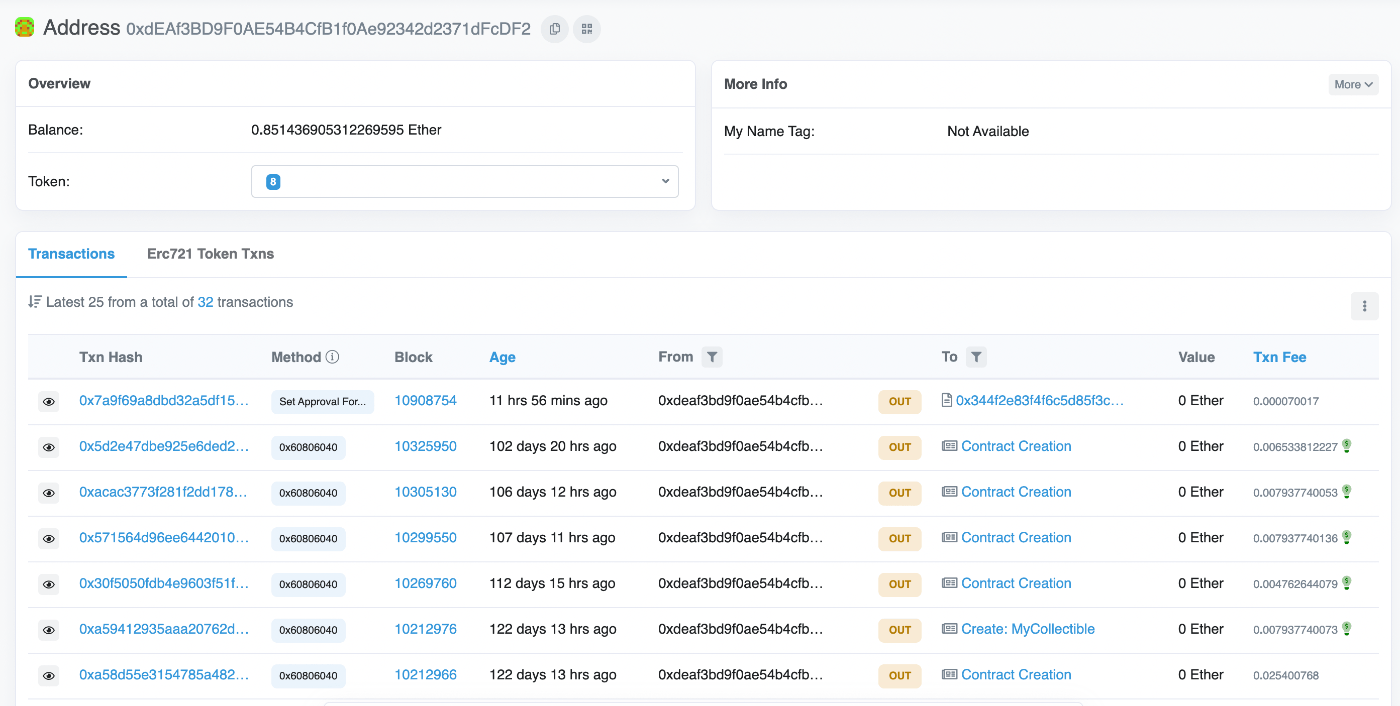1400x706 pixels.
Task: Click contract creation icon in block 10325950 row
Action: tap(949, 446)
